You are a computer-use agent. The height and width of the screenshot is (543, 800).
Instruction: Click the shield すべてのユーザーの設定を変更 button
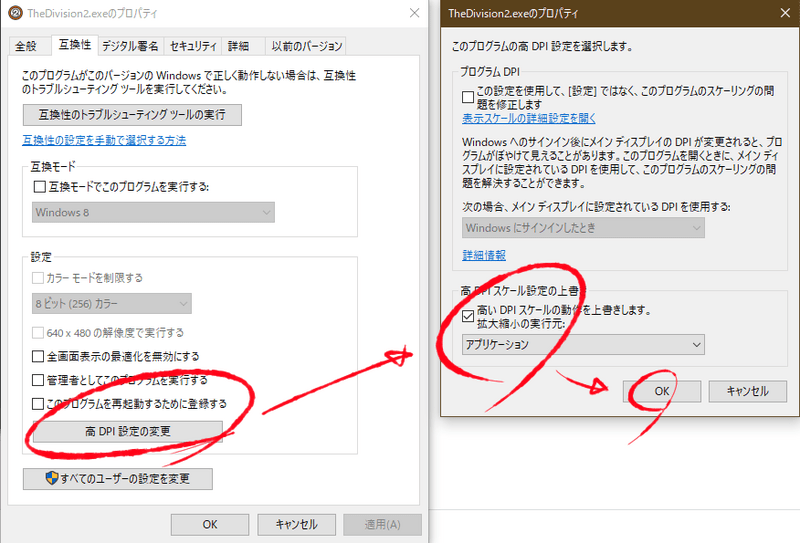117,479
